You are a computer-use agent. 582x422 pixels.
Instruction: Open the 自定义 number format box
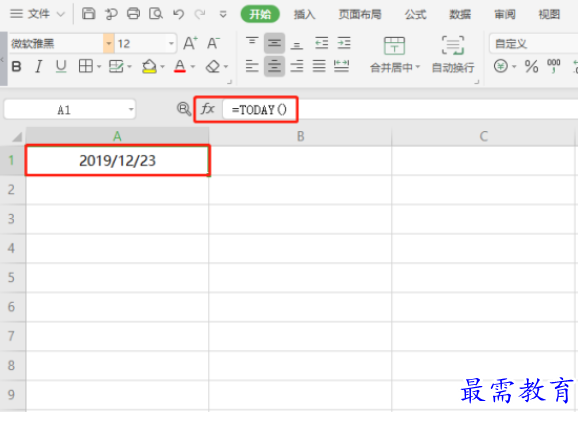tap(534, 44)
